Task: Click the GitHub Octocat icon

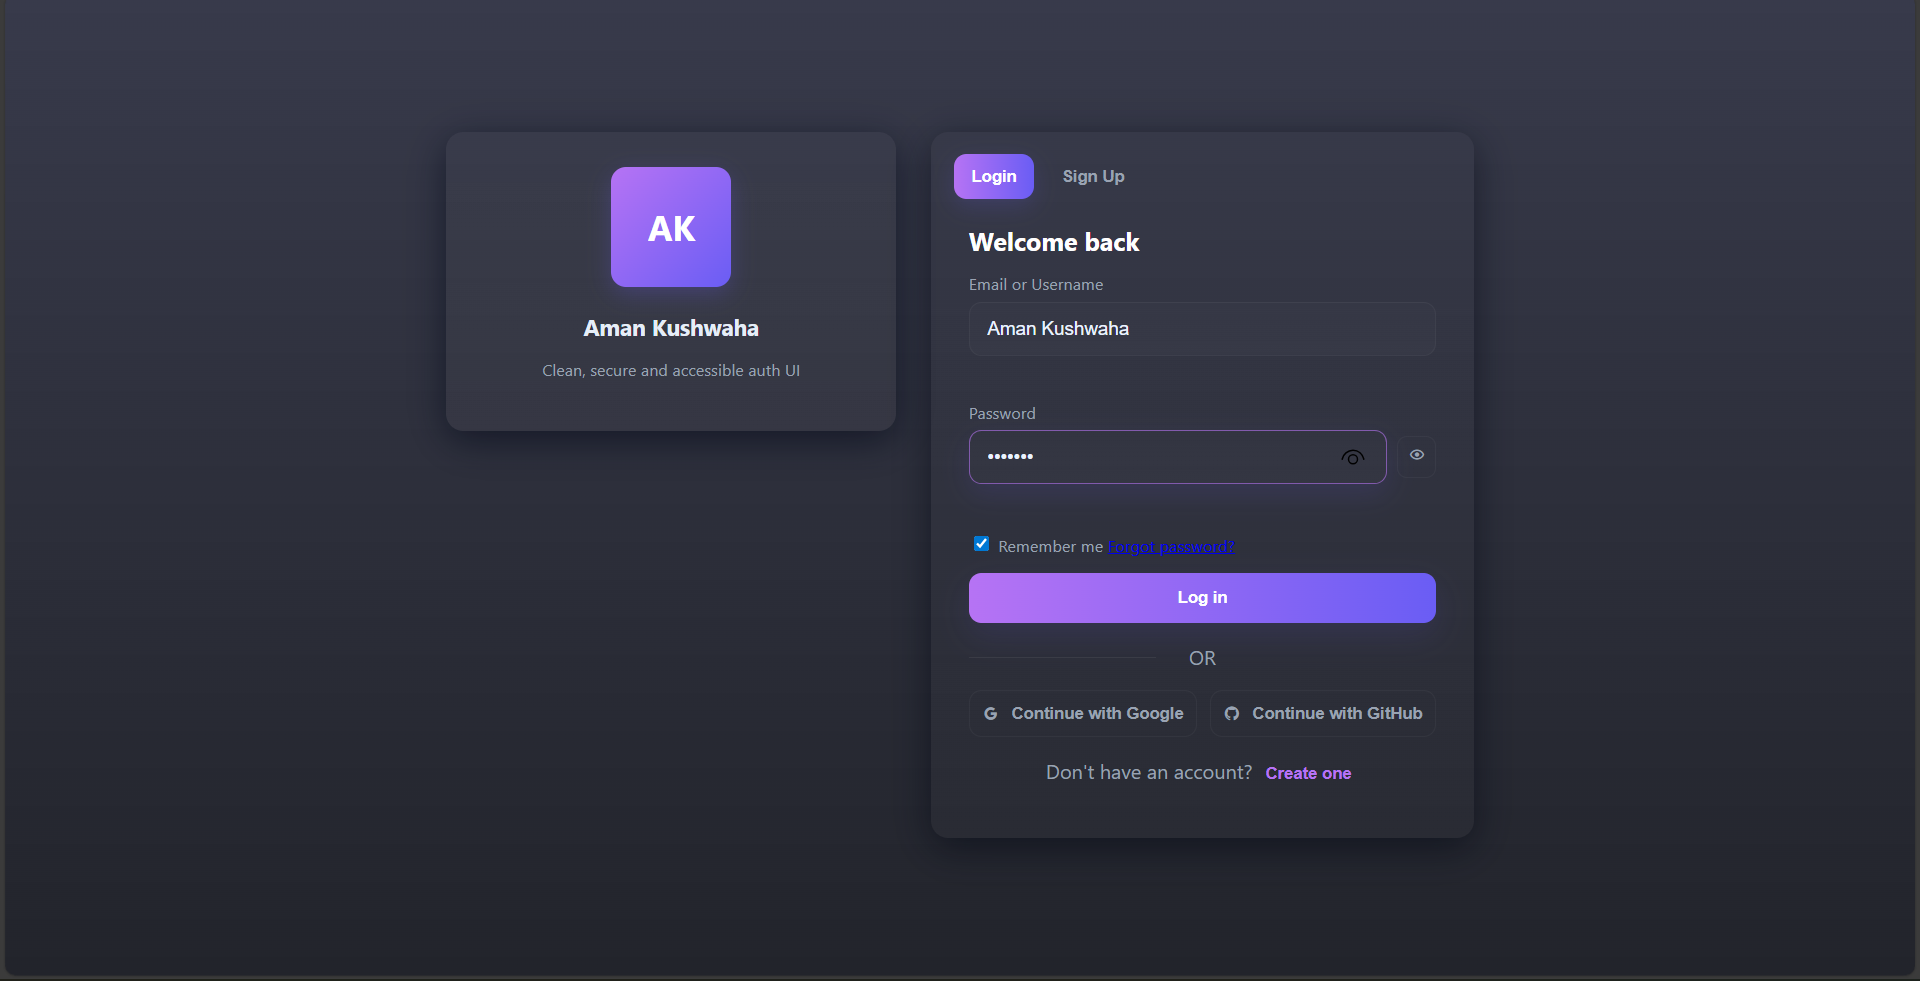Action: point(1232,713)
